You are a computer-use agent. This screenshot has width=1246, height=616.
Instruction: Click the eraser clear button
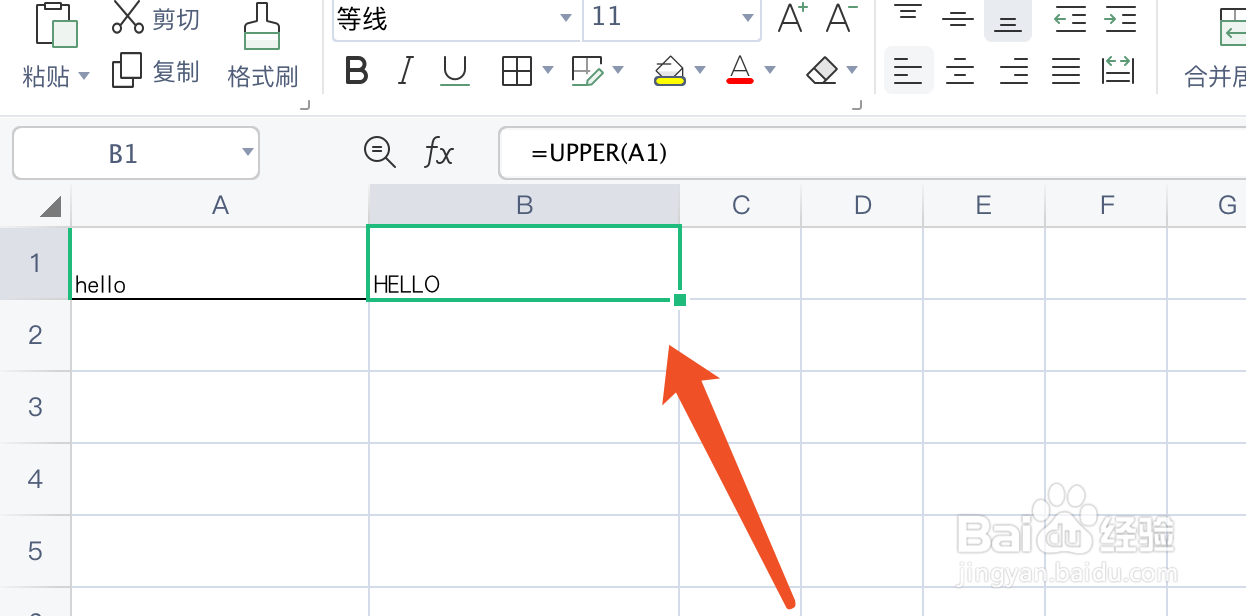tap(821, 71)
